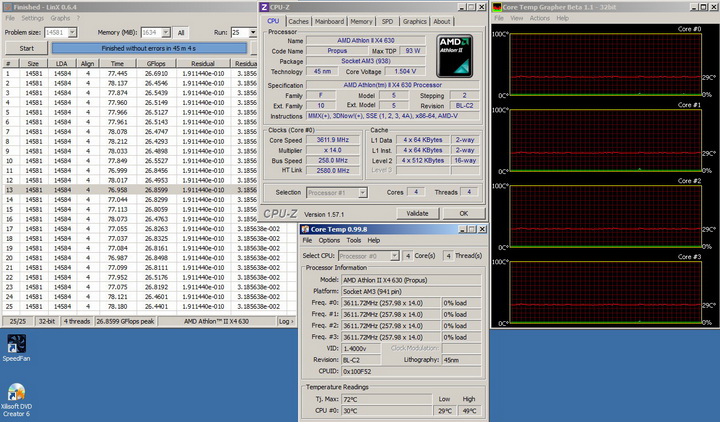Image resolution: width=720 pixels, height=422 pixels.
Task: Switch to the Memory tab in CPU-Z
Action: 361,21
